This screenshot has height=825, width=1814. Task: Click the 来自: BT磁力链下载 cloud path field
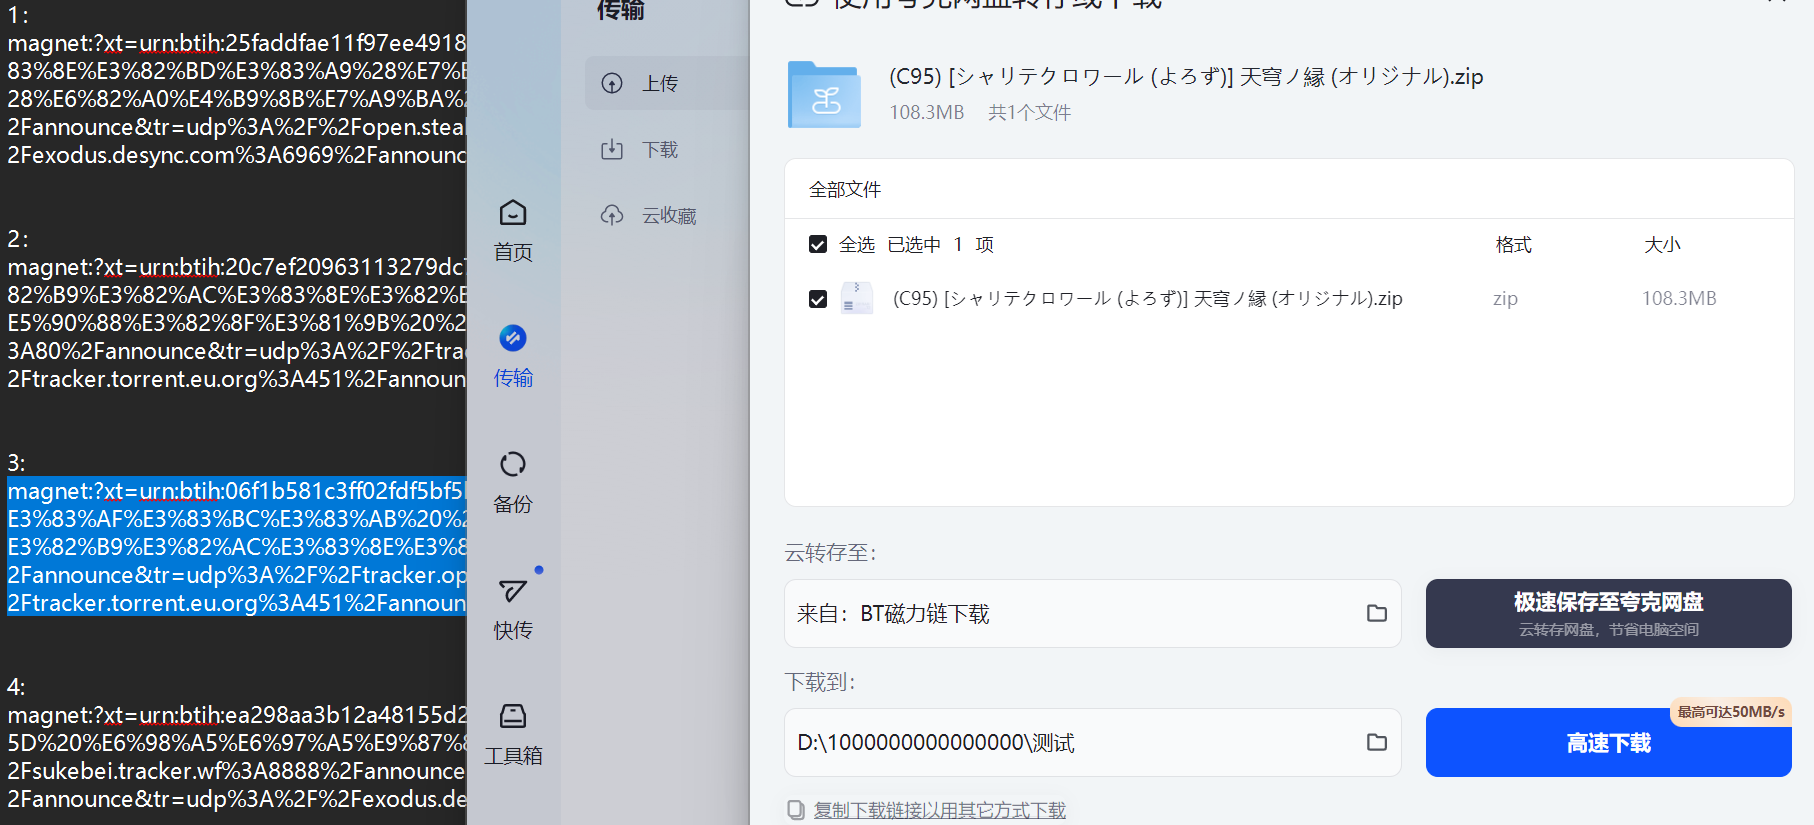click(x=1093, y=613)
